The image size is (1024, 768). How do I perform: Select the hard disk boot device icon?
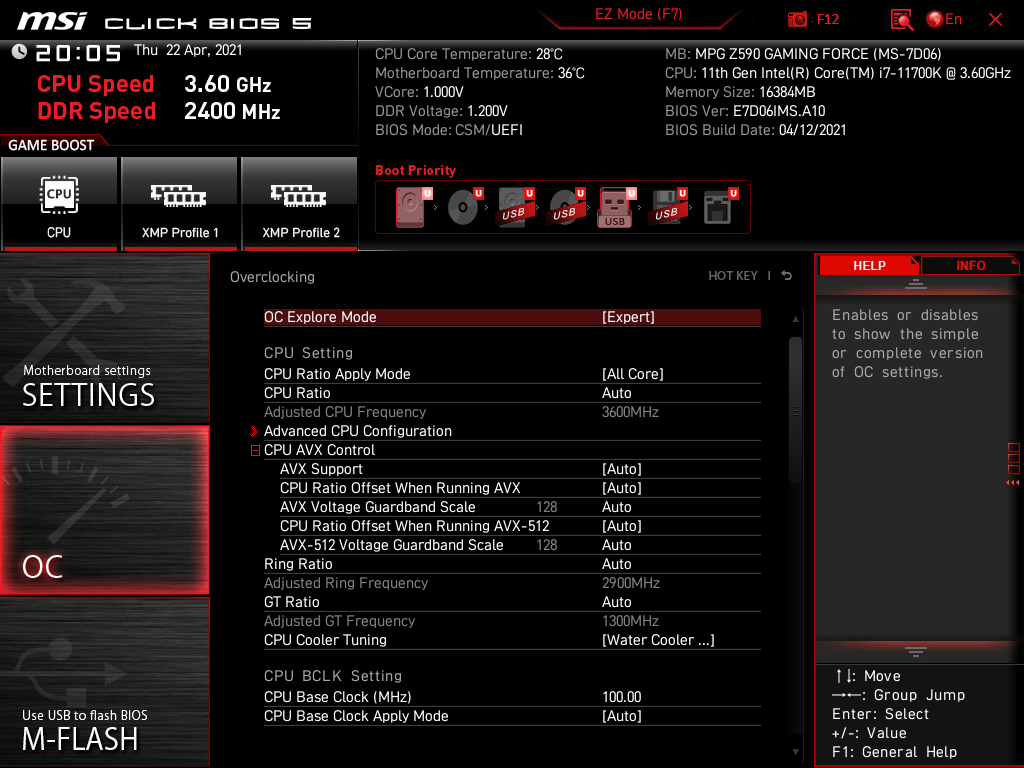click(x=413, y=207)
